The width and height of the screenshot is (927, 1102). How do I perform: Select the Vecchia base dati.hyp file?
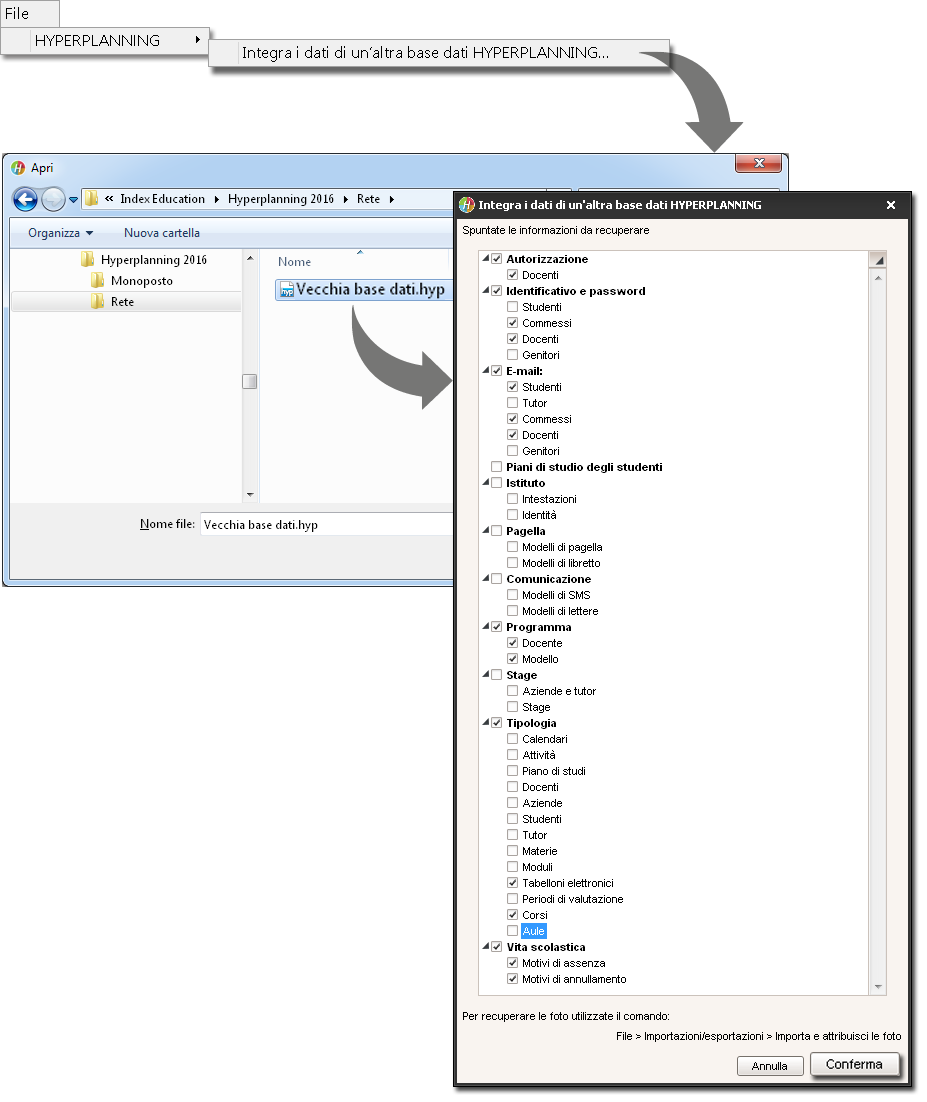point(363,290)
